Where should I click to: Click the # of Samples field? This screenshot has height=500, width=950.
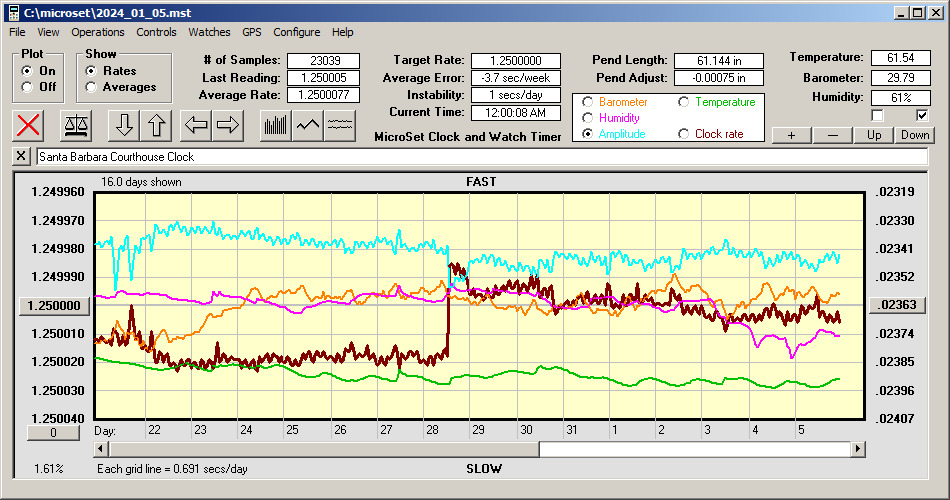[x=324, y=61]
